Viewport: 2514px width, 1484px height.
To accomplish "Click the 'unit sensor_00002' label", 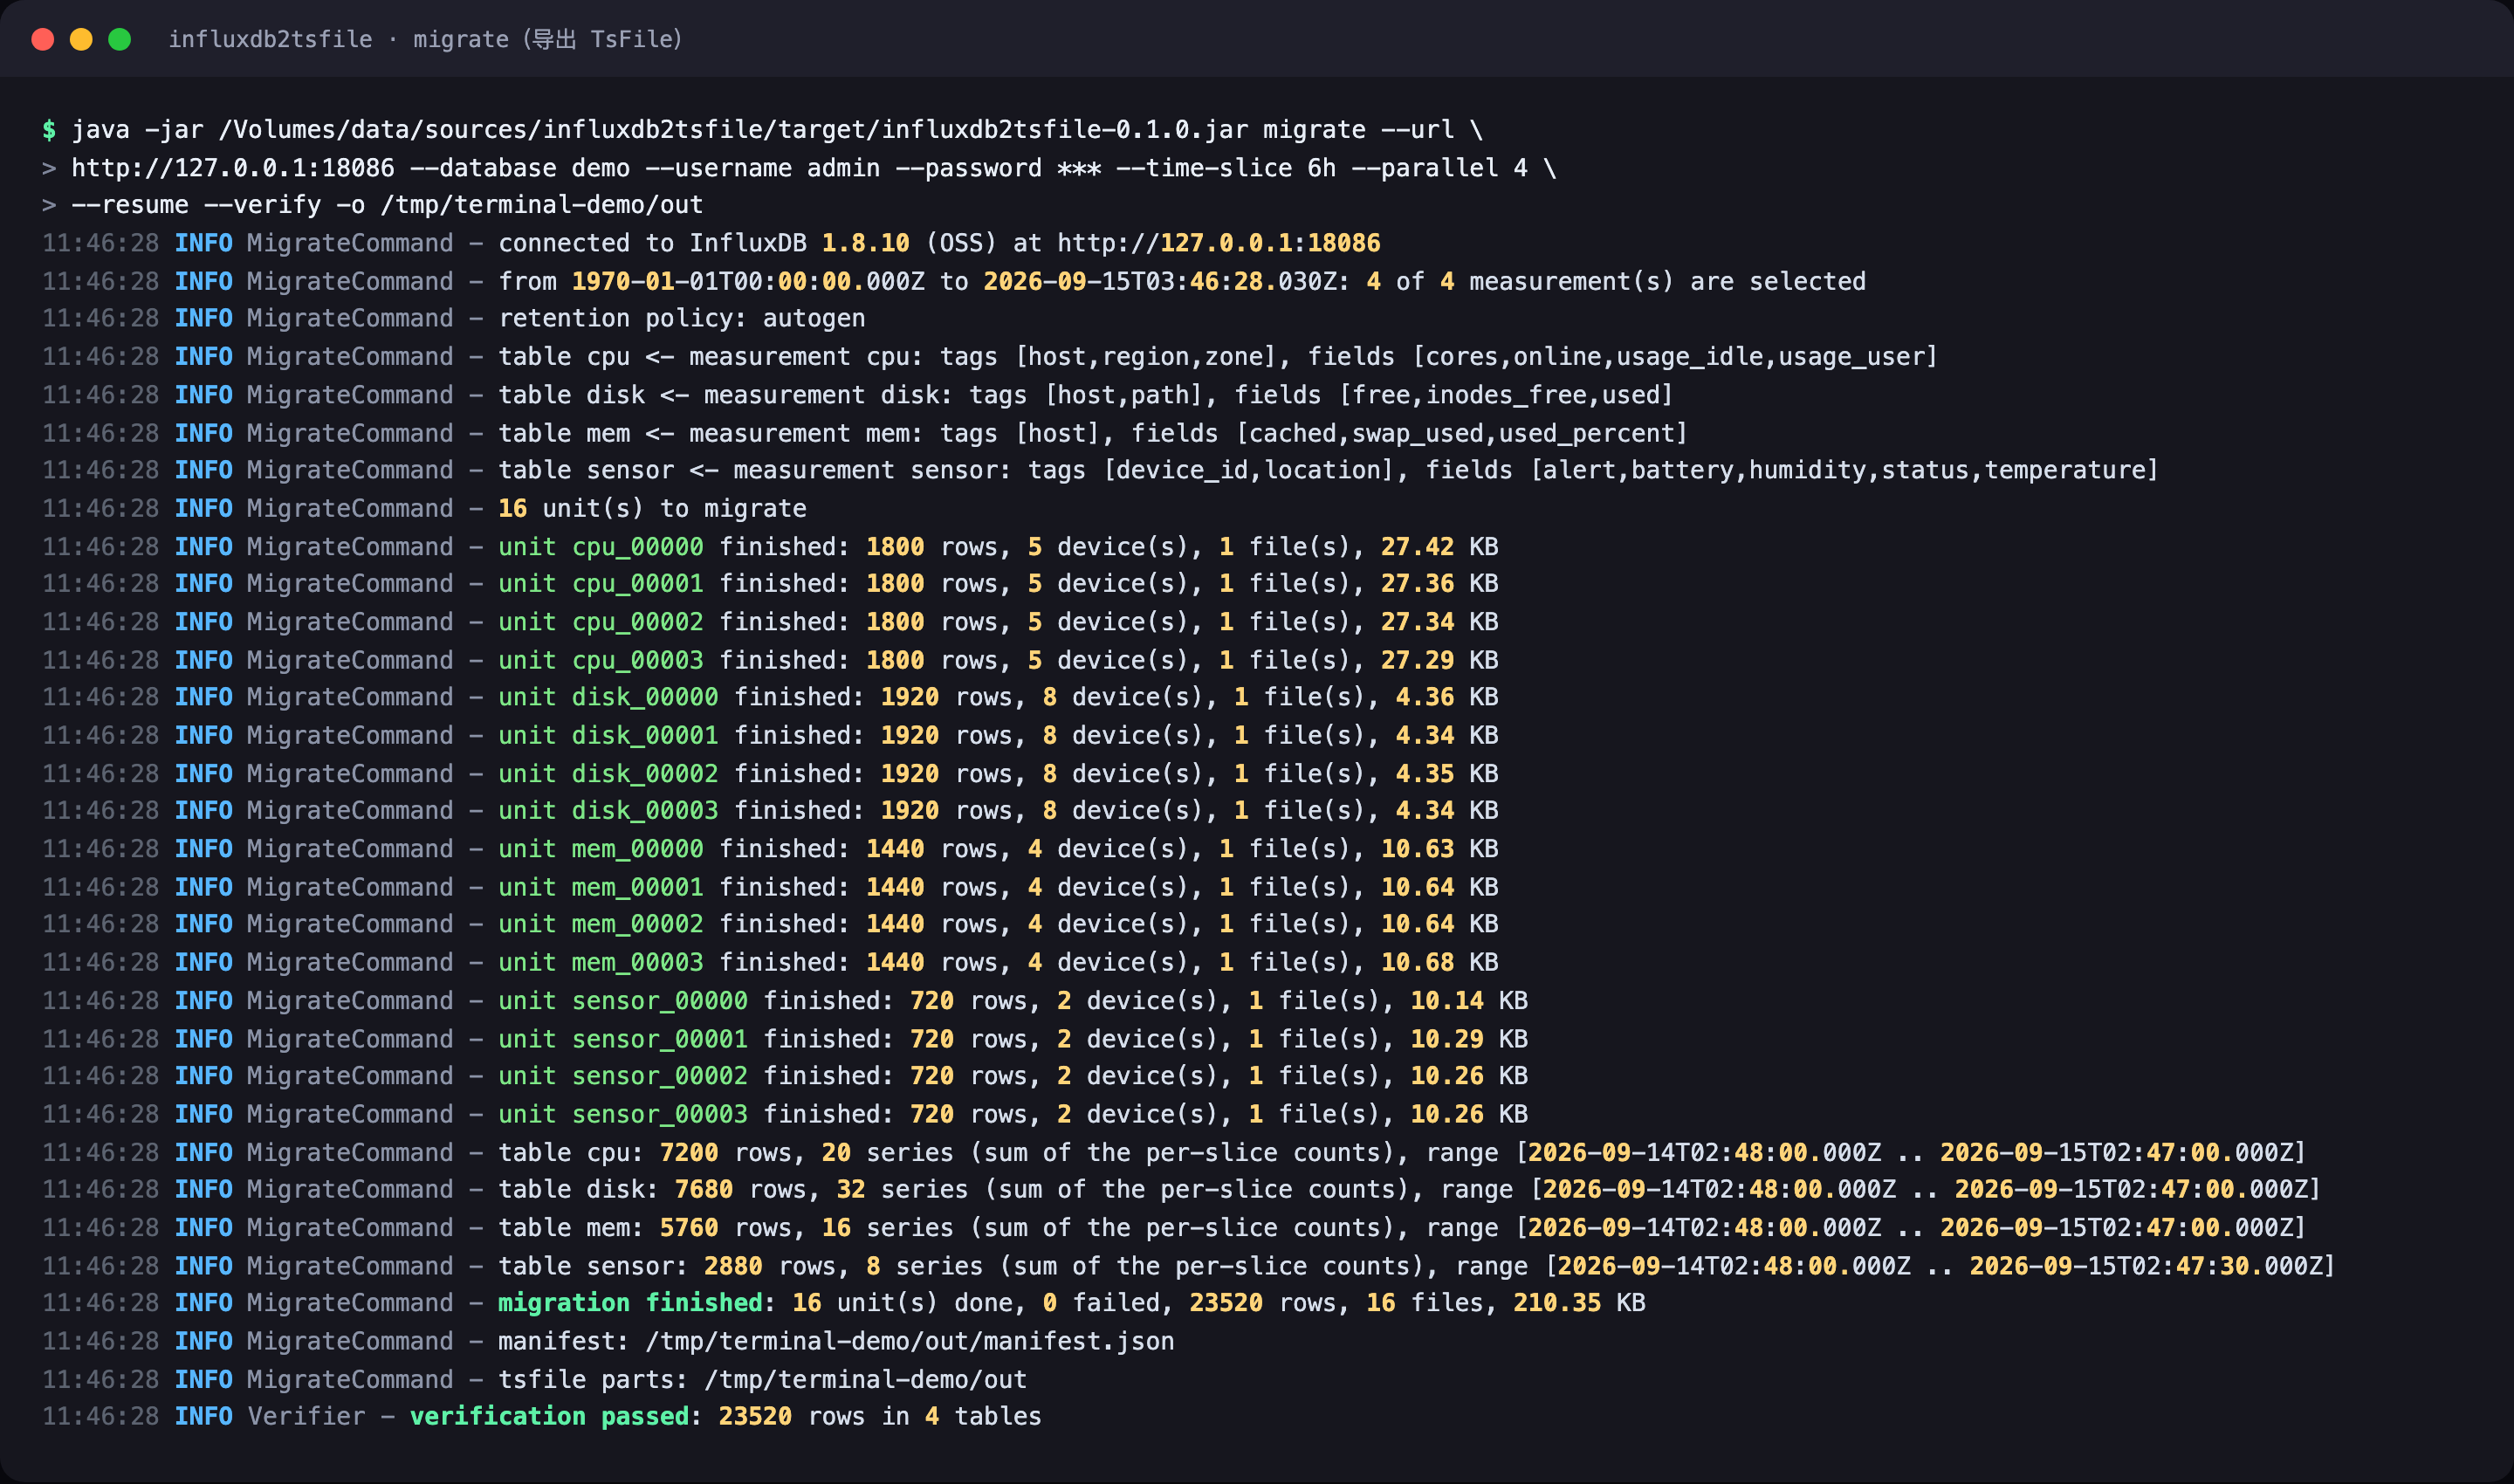I will [623, 1076].
